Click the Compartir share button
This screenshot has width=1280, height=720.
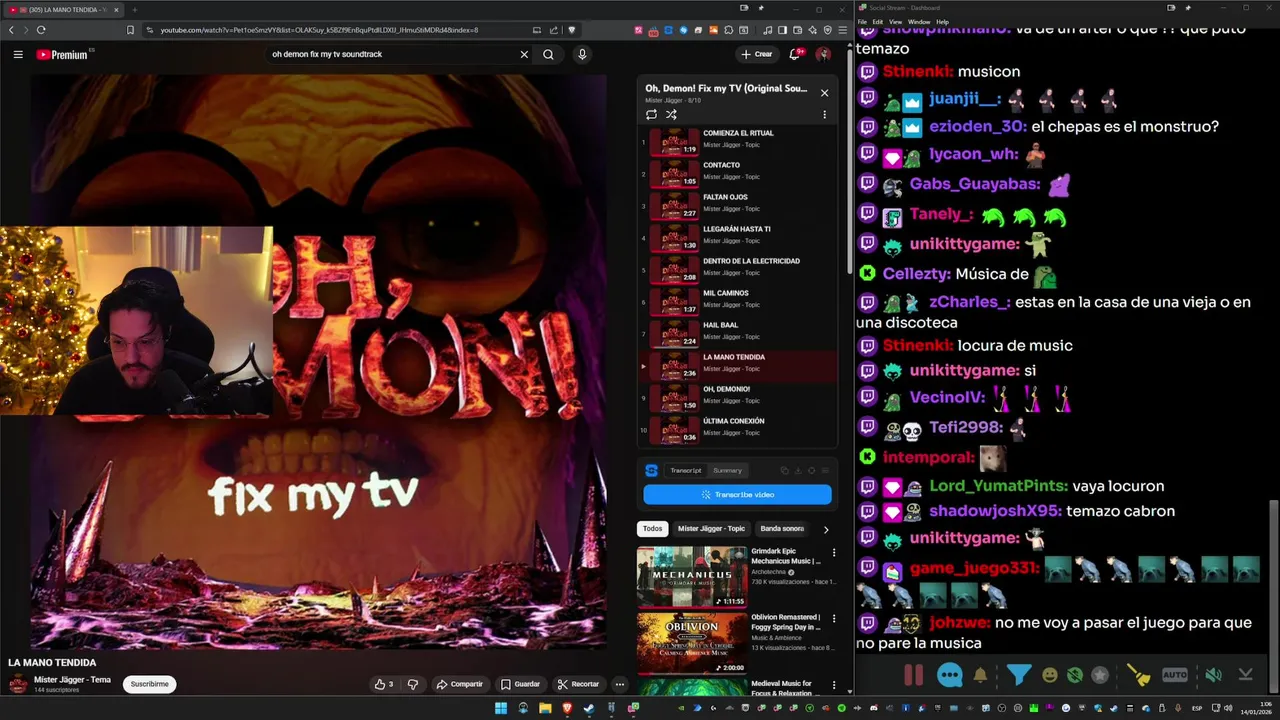(460, 684)
